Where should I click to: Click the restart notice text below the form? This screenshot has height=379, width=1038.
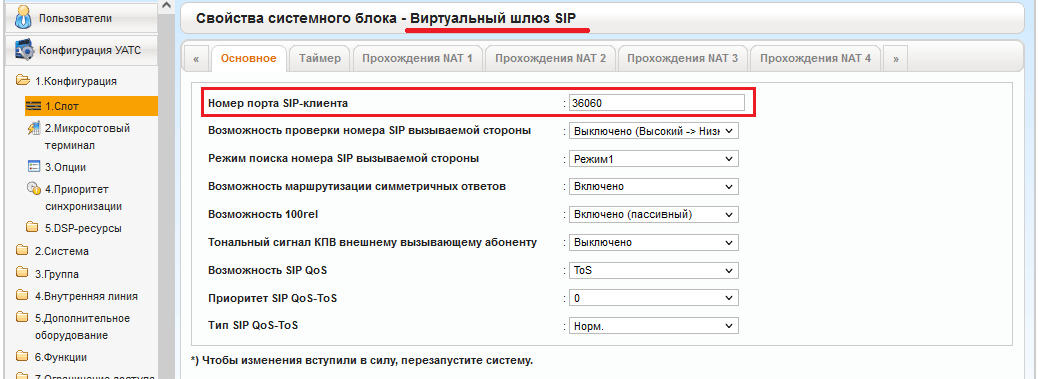pyautogui.click(x=361, y=361)
